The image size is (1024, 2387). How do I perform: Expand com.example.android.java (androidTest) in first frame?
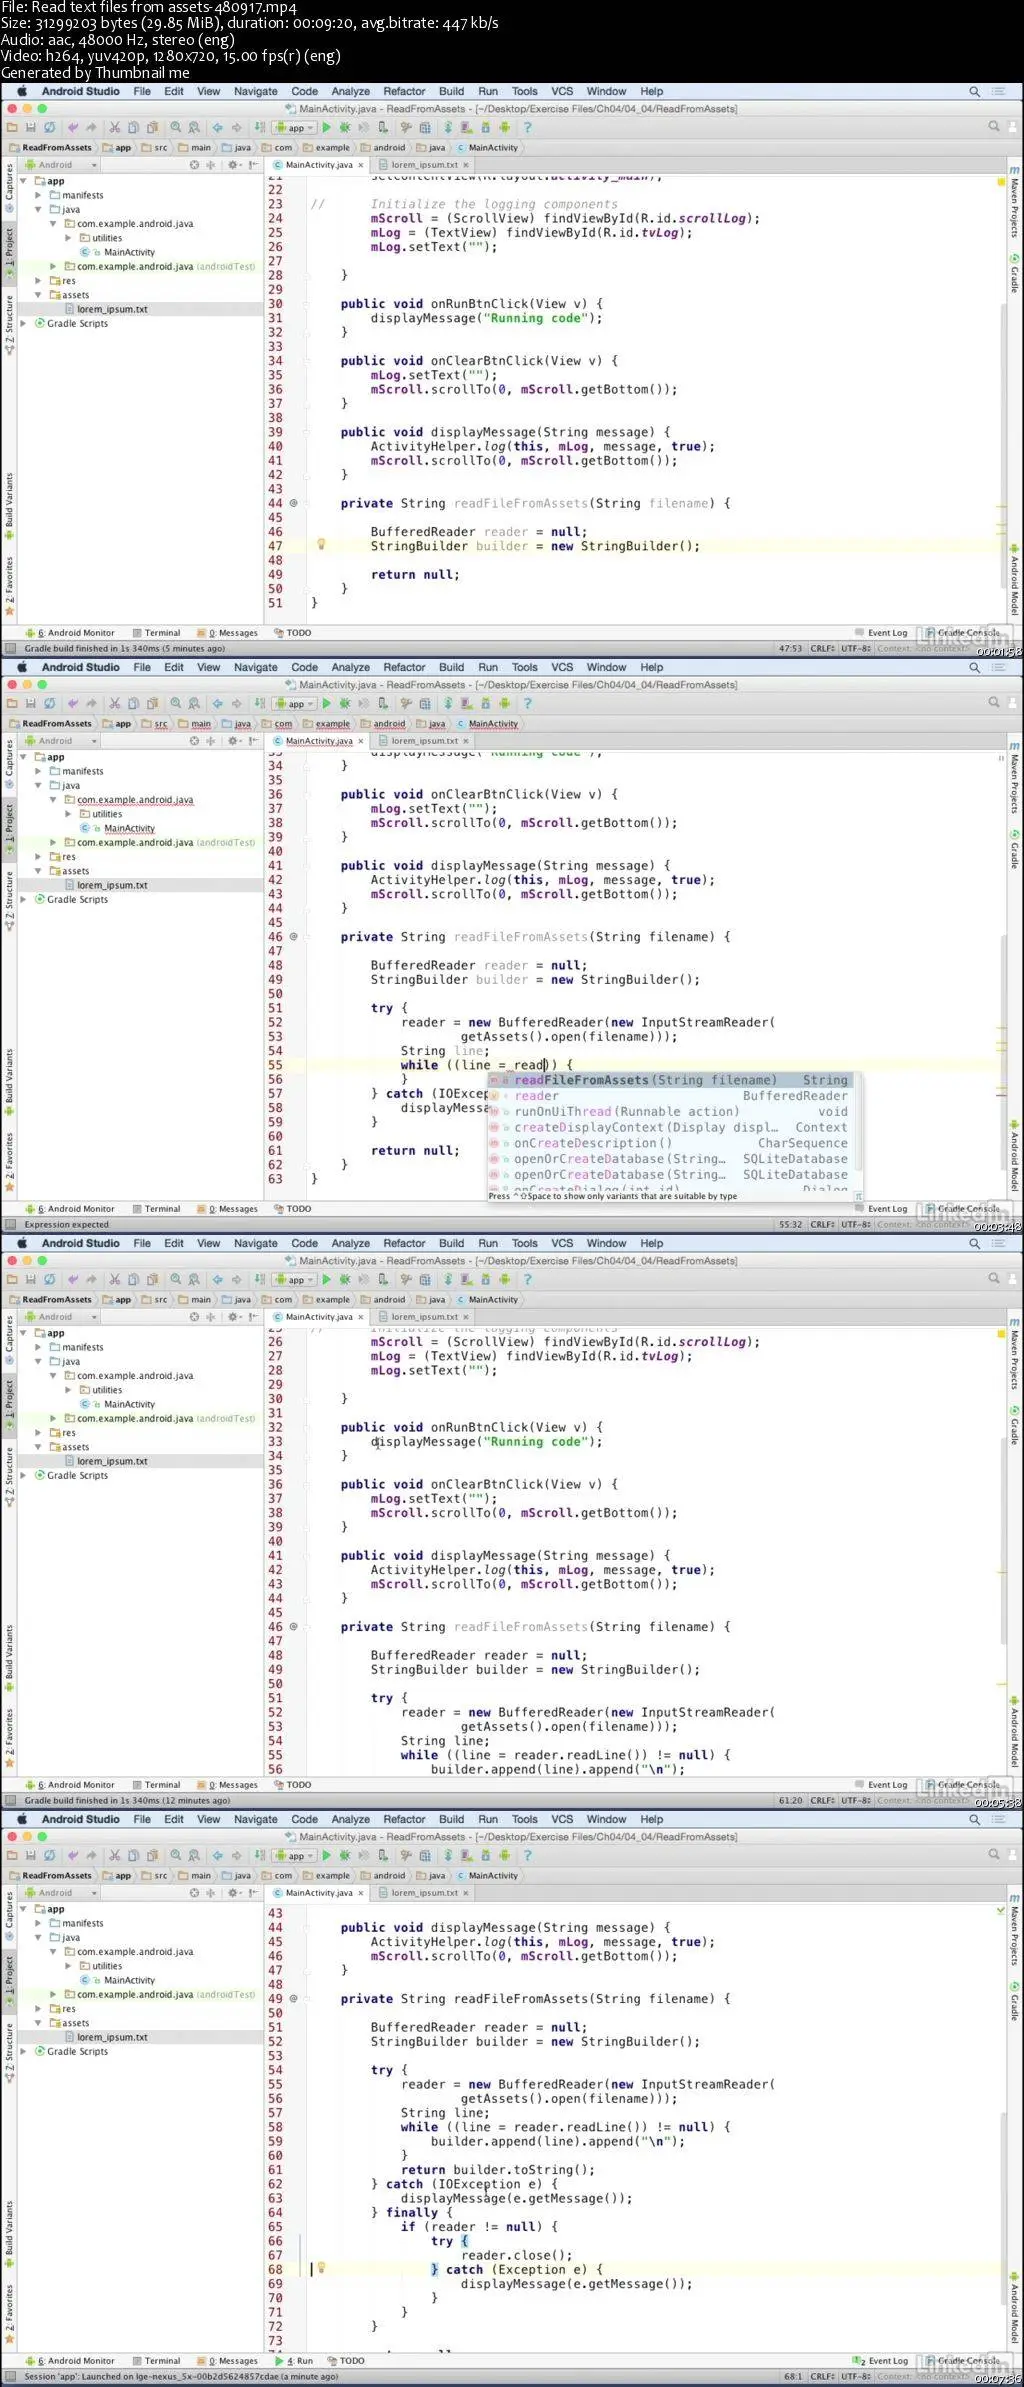point(53,267)
